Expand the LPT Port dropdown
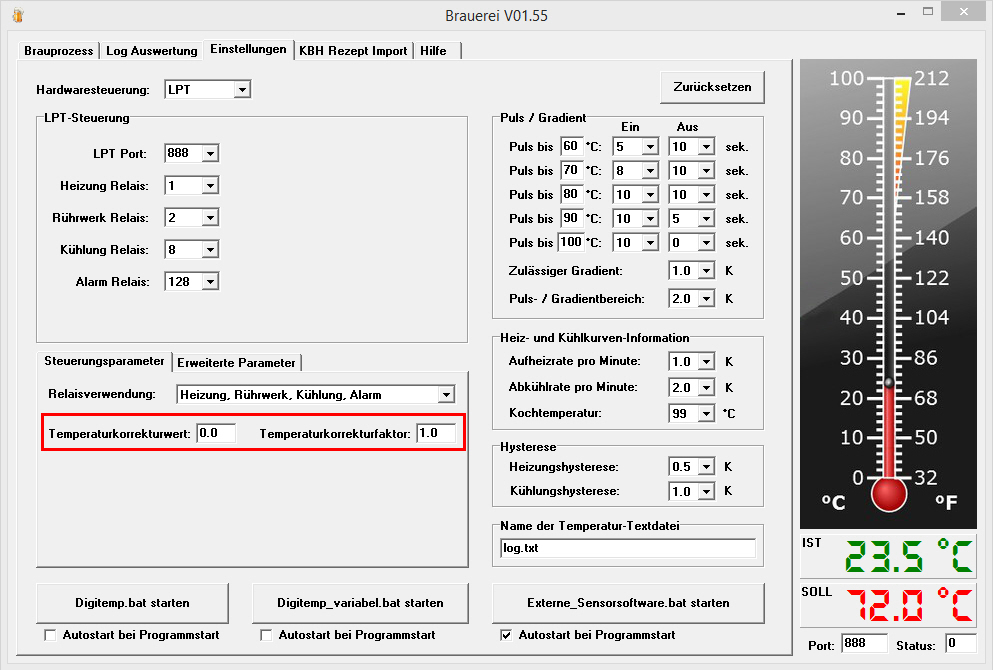The width and height of the screenshot is (993, 670). click(209, 154)
